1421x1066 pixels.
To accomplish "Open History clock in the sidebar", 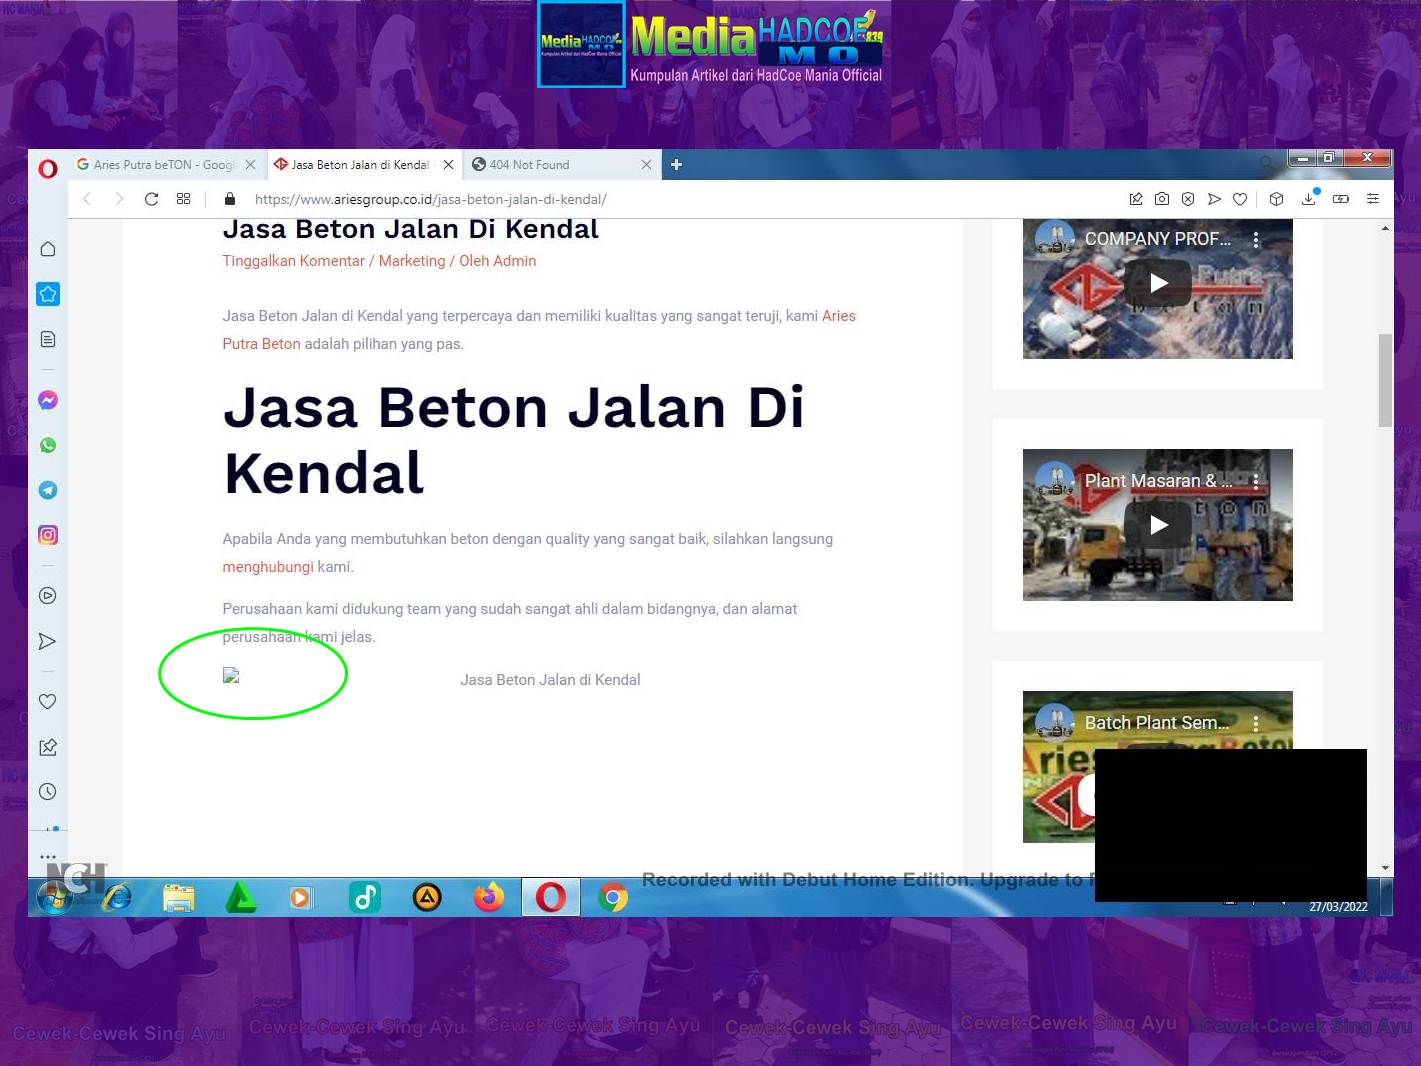I will pyautogui.click(x=47, y=792).
